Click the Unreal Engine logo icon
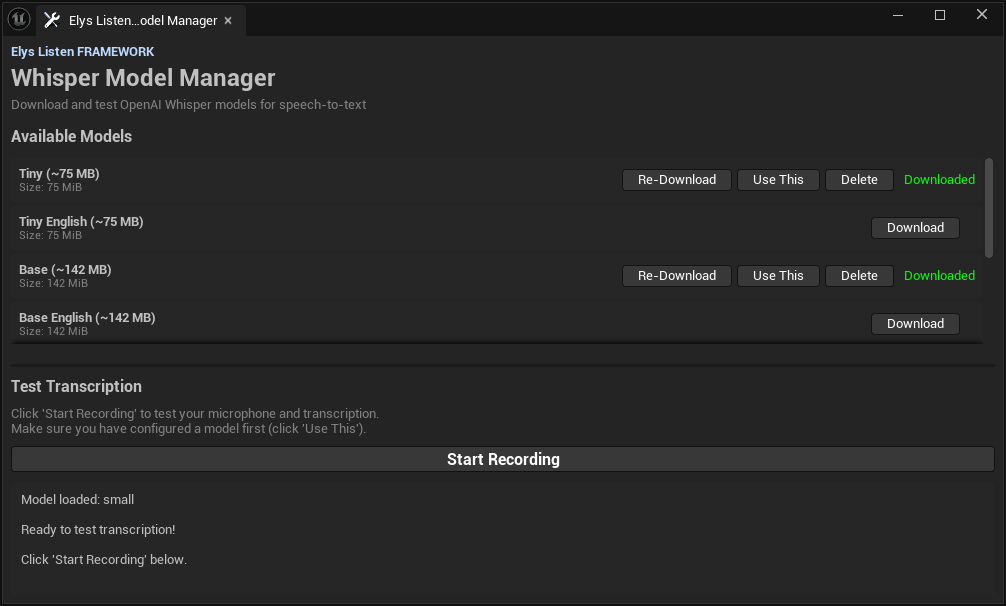This screenshot has height=606, width=1006. pyautogui.click(x=19, y=20)
